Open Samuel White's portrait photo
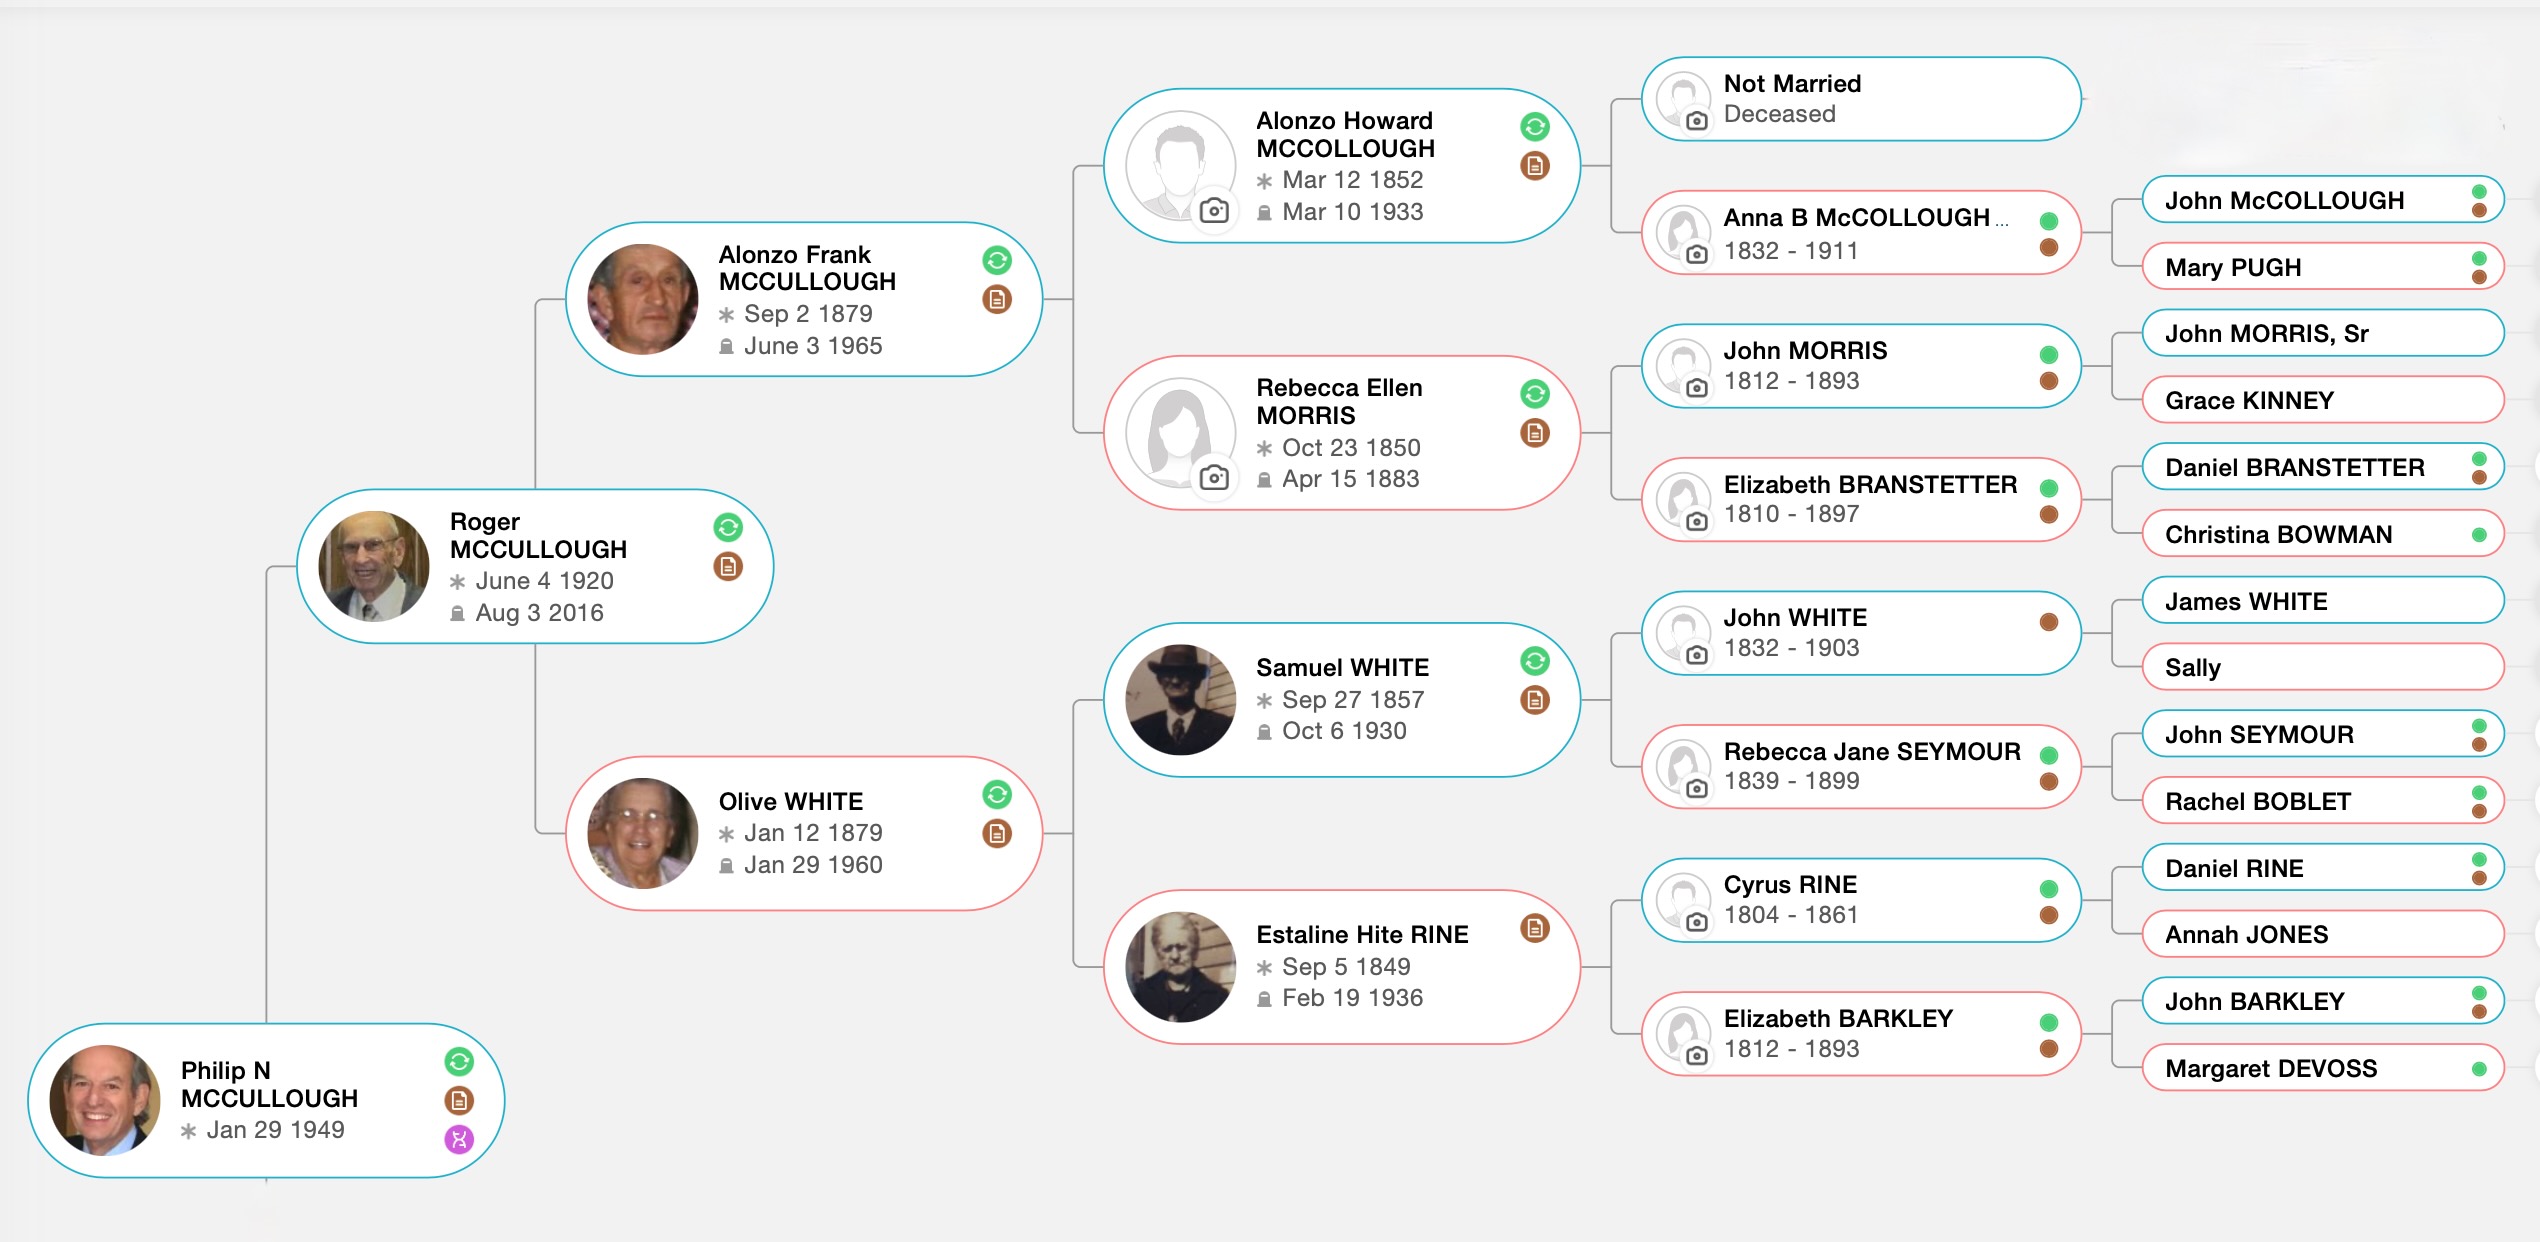Image resolution: width=2540 pixels, height=1242 pixels. pos(1180,699)
